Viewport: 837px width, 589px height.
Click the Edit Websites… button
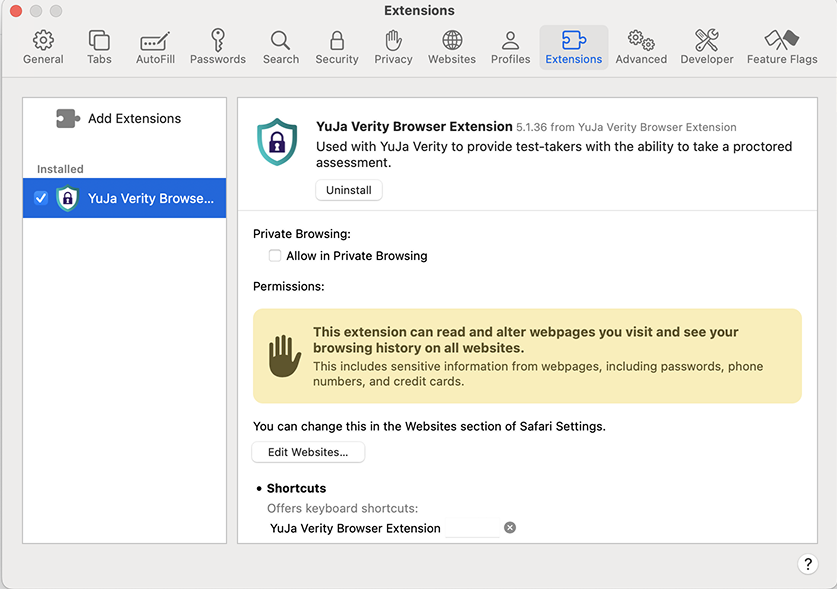tap(308, 452)
